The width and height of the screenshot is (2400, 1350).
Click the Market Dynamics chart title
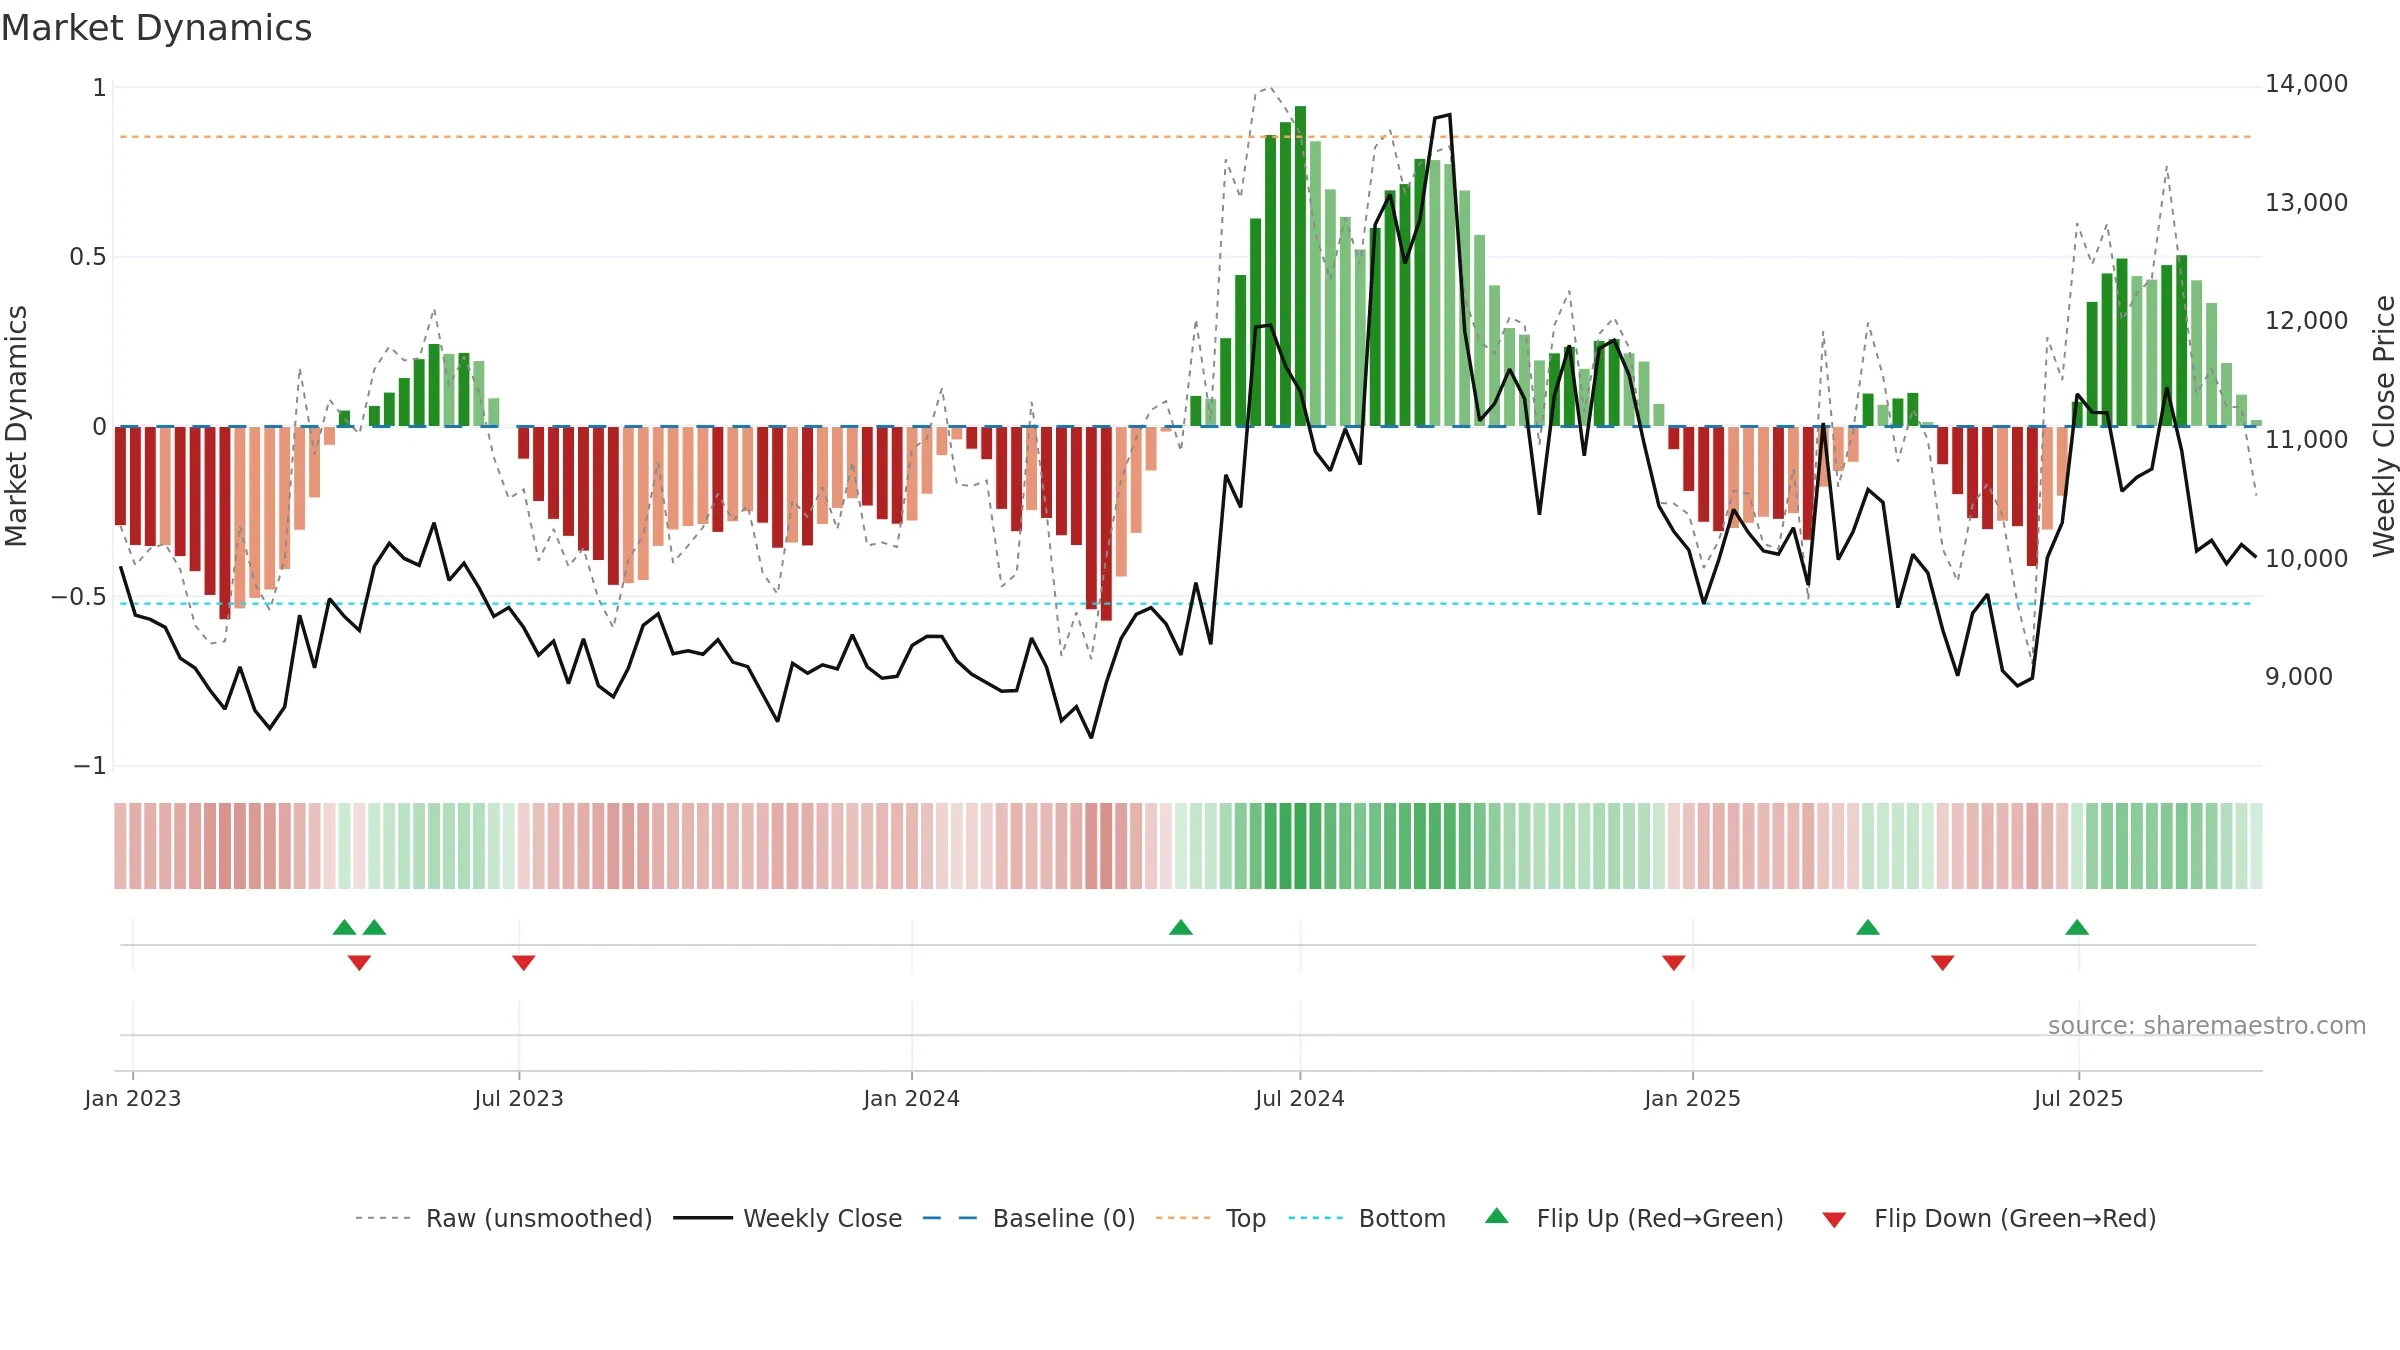click(x=156, y=28)
